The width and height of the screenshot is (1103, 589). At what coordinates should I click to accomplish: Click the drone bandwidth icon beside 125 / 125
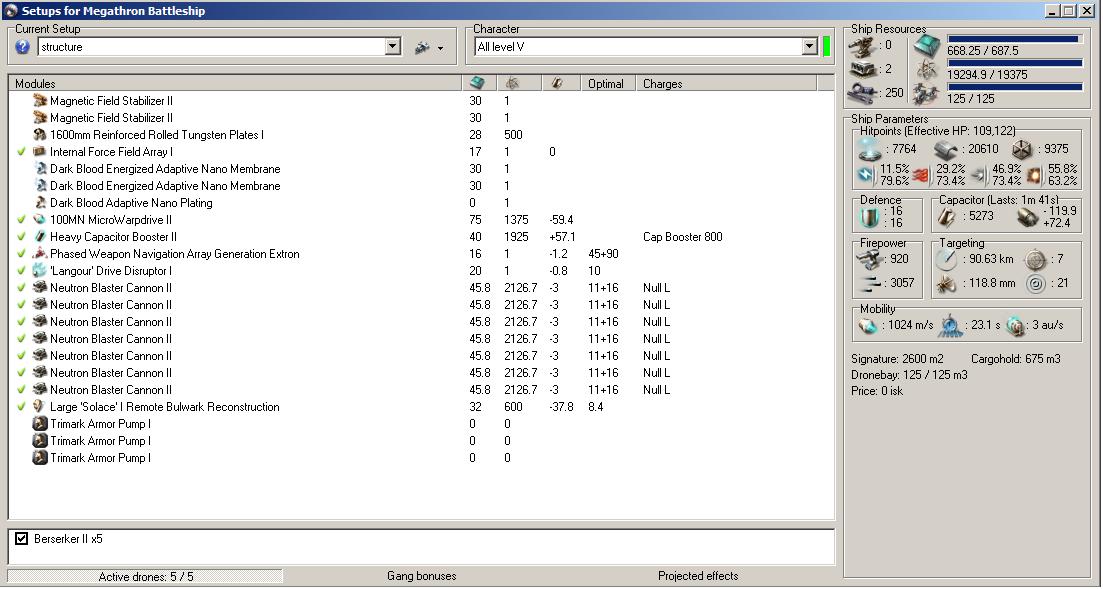click(x=926, y=93)
